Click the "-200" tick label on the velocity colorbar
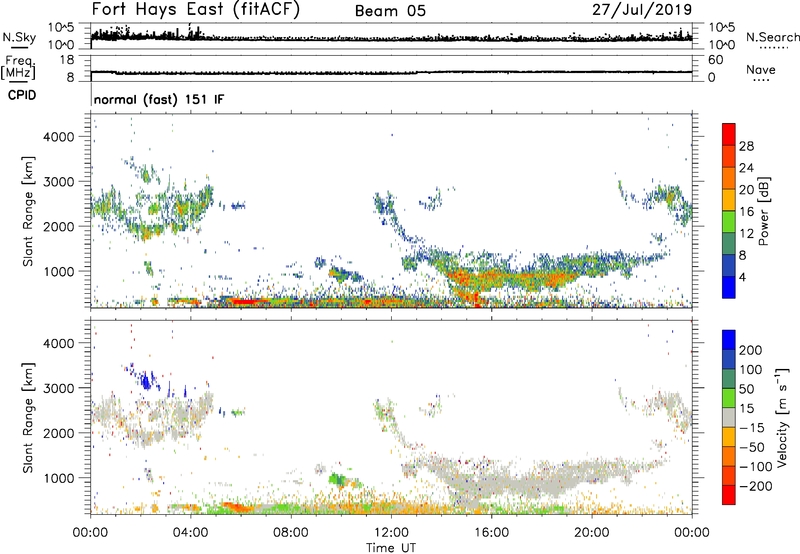Image resolution: width=800 pixels, height=554 pixels. point(756,486)
